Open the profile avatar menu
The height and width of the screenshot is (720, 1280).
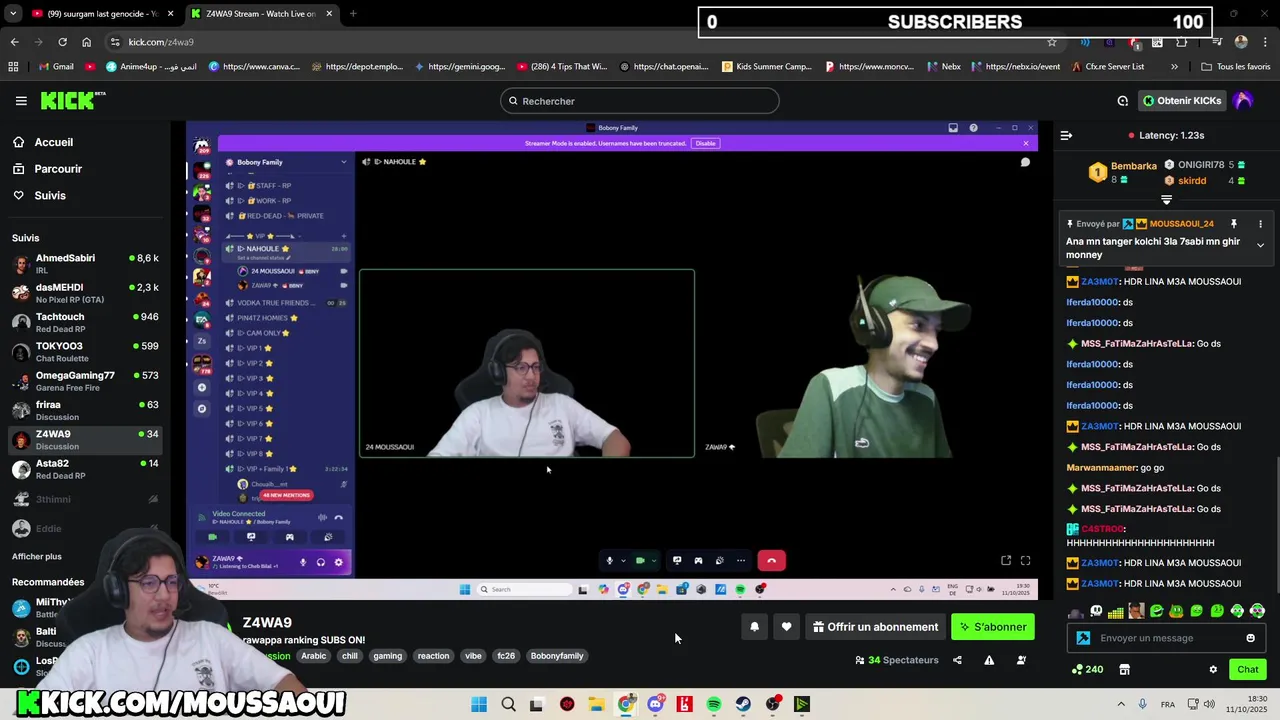(1243, 101)
